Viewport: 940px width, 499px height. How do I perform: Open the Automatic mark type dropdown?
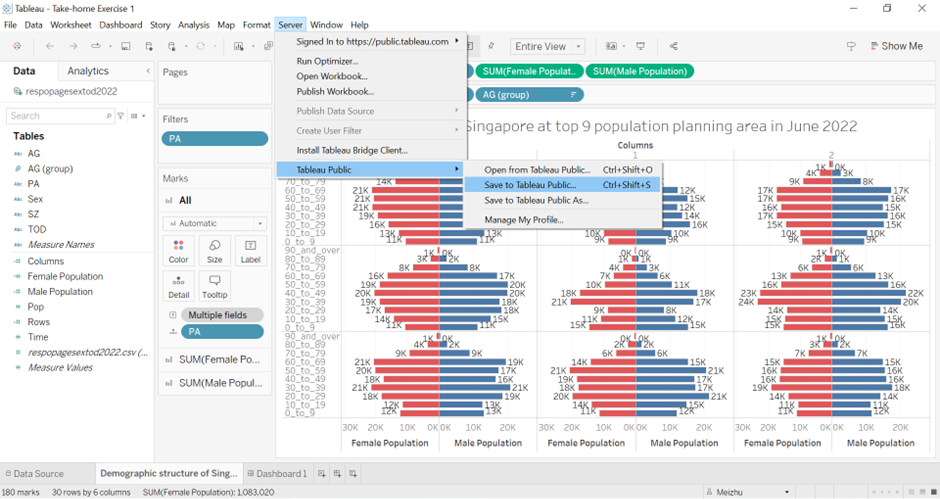point(214,223)
